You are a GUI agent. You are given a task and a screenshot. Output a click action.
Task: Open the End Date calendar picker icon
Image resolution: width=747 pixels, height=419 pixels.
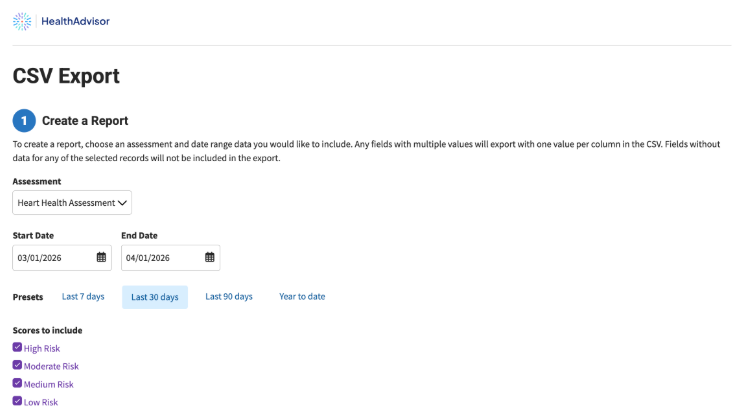[210, 258]
